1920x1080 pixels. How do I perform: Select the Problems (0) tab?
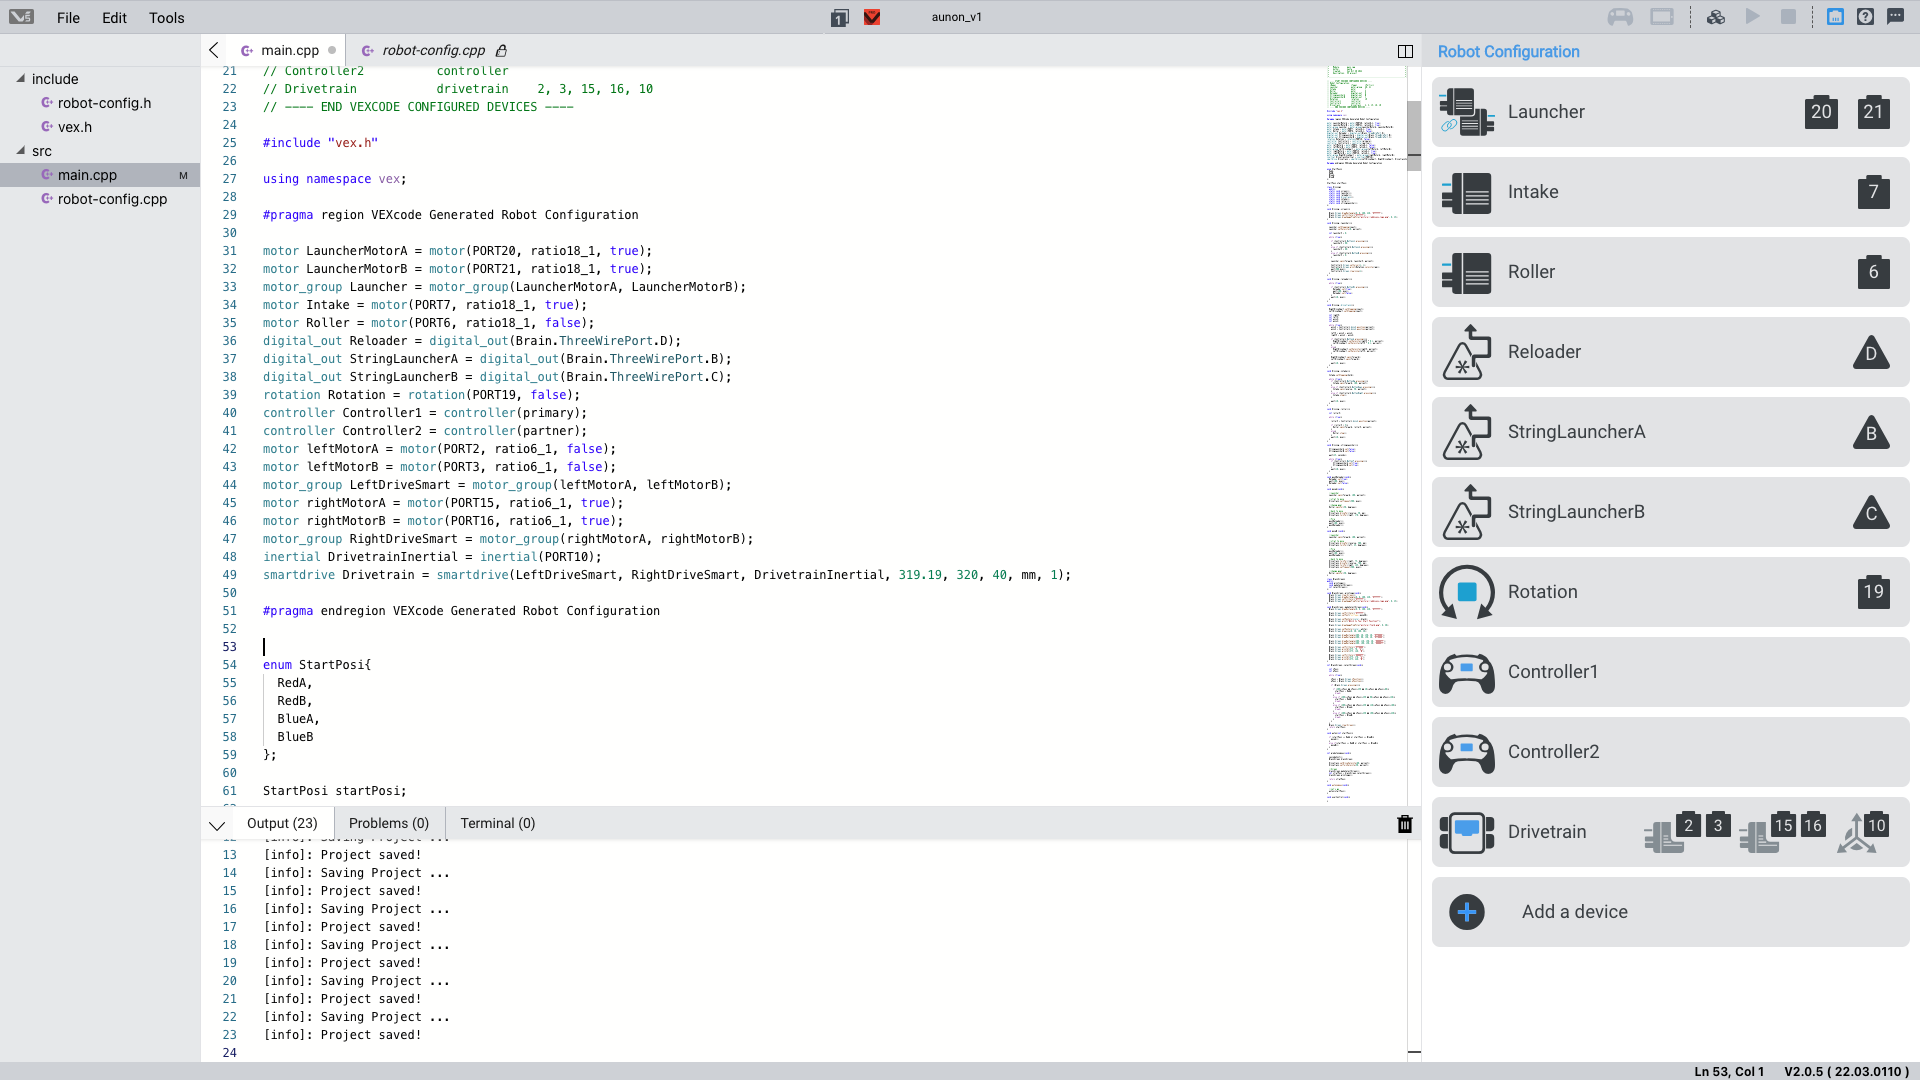[389, 823]
